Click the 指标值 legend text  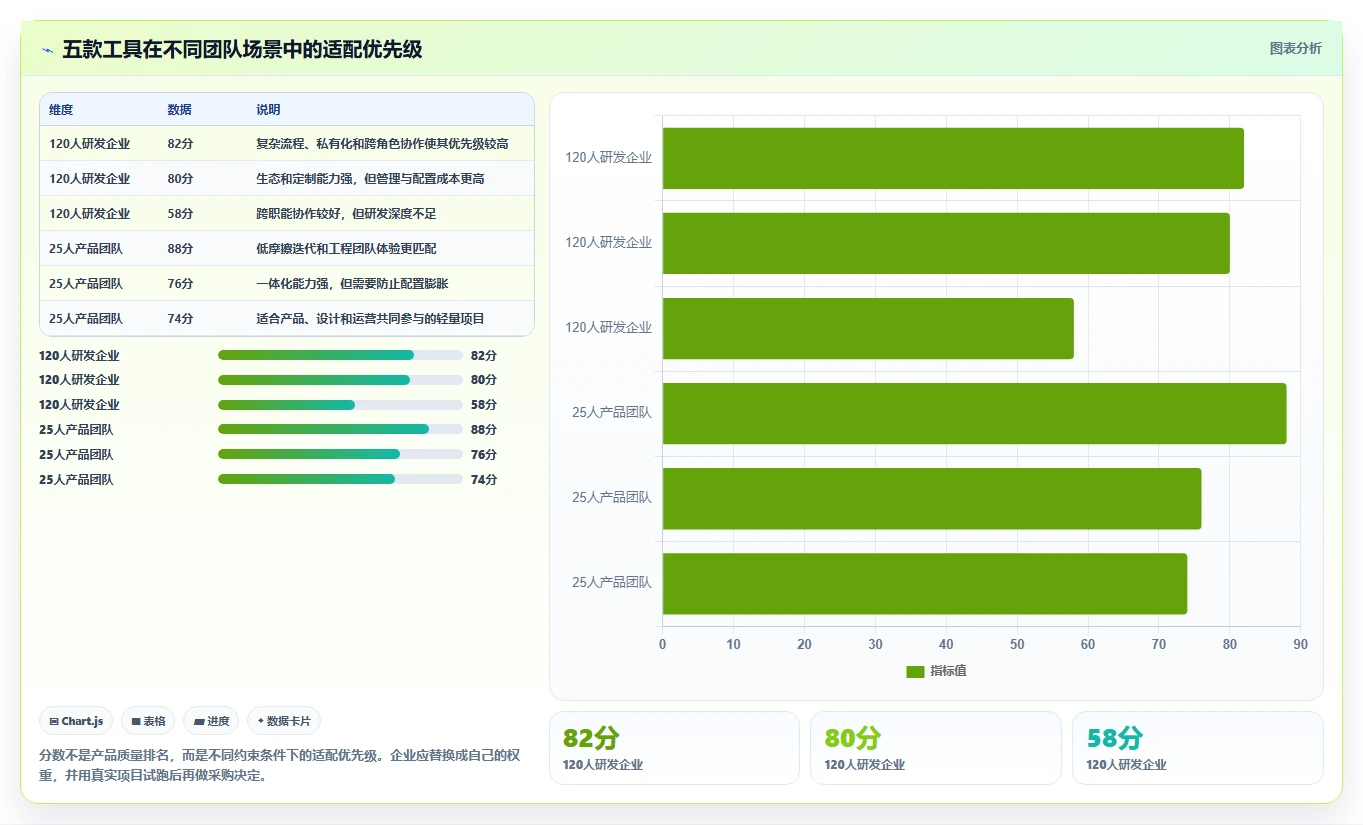click(948, 671)
